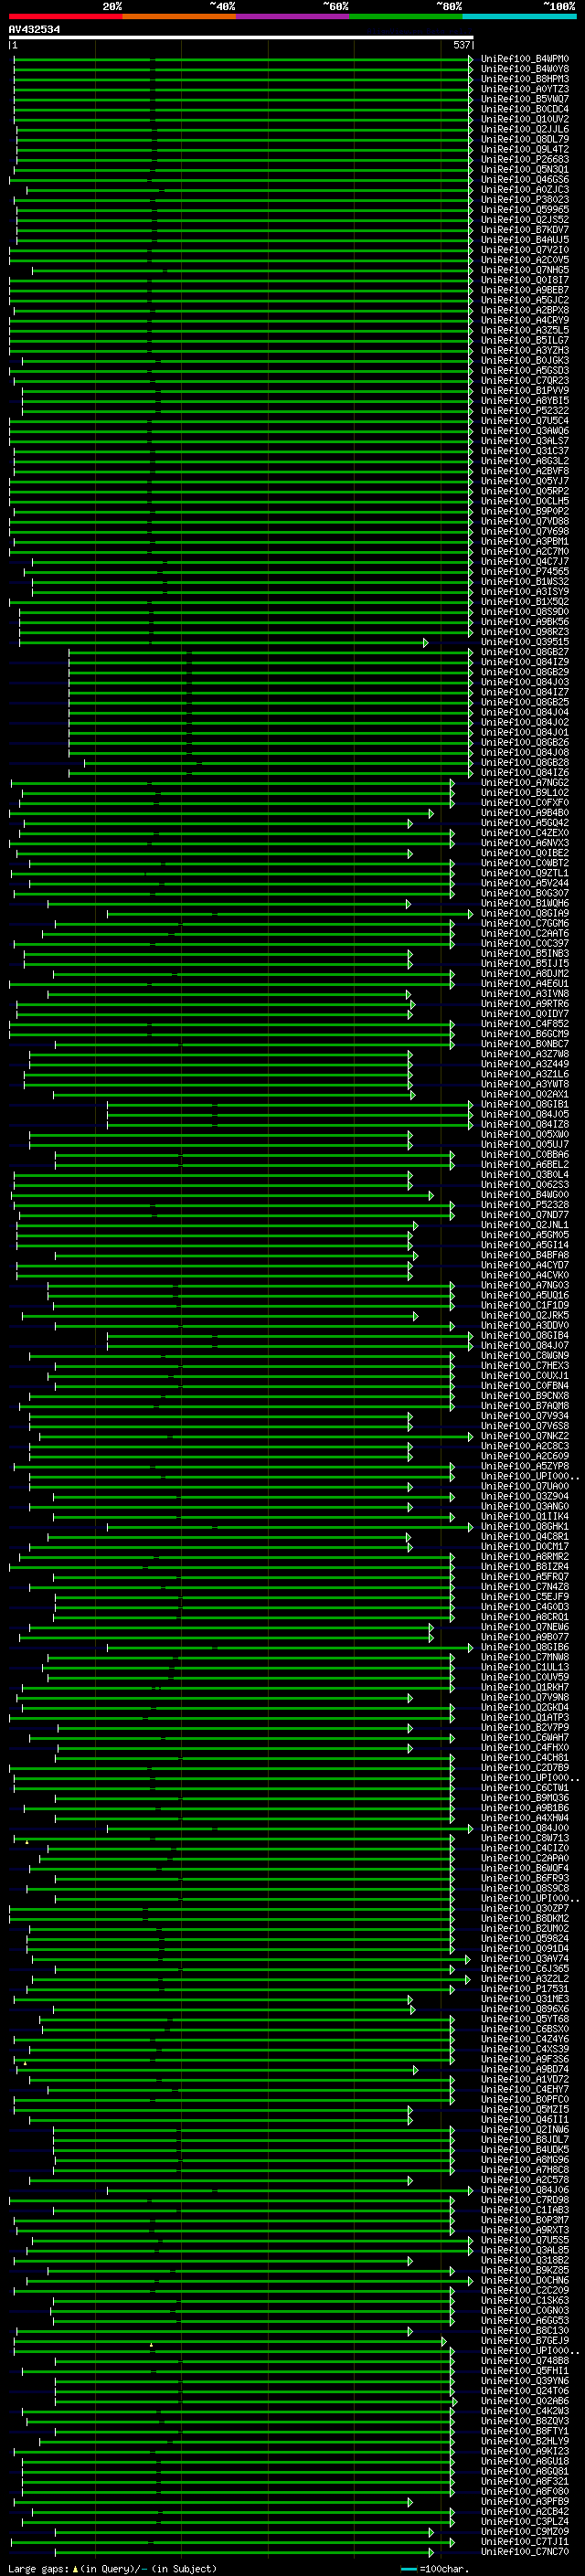
Task: Select label UniRef100_P52328
Action: [524, 1205]
